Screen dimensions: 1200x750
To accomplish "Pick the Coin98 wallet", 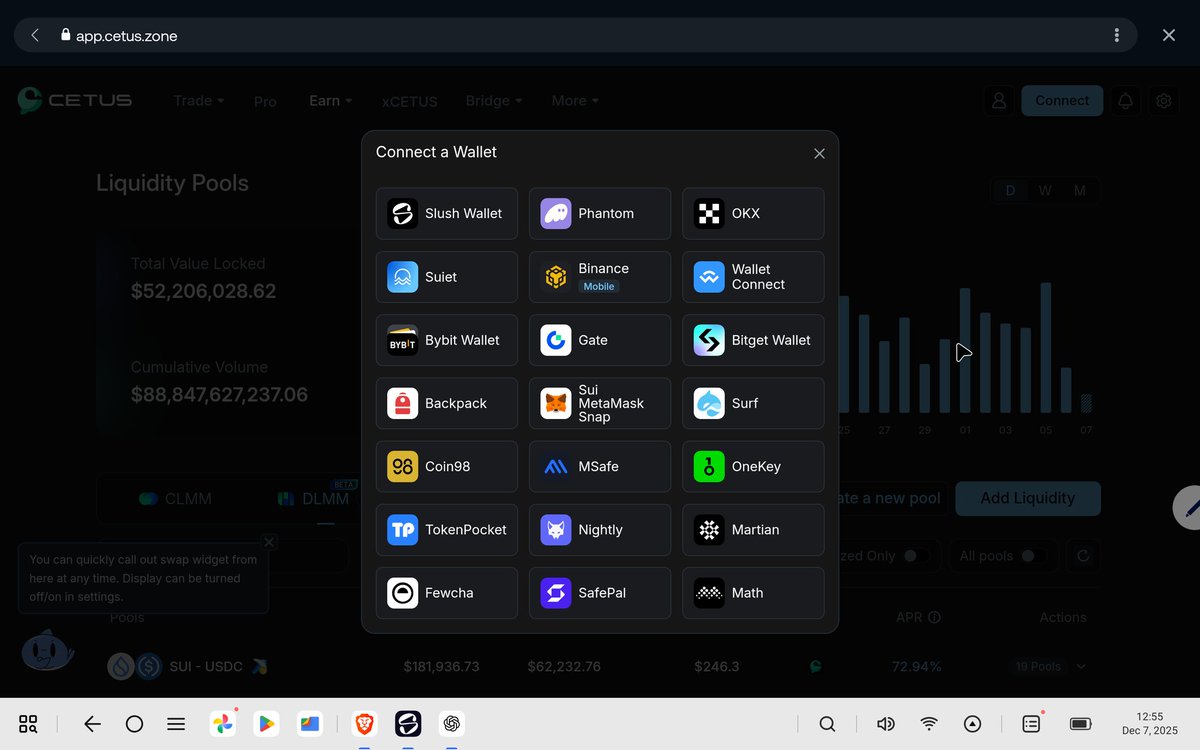I will pyautogui.click(x=447, y=466).
